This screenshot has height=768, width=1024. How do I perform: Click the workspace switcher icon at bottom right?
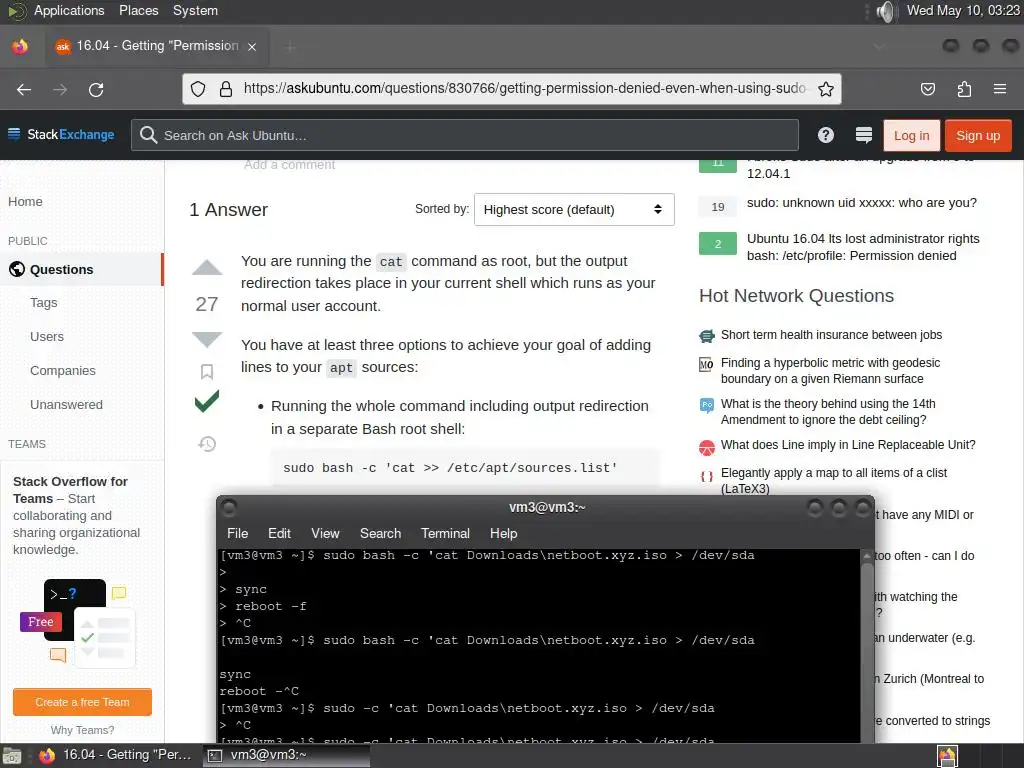click(947, 756)
